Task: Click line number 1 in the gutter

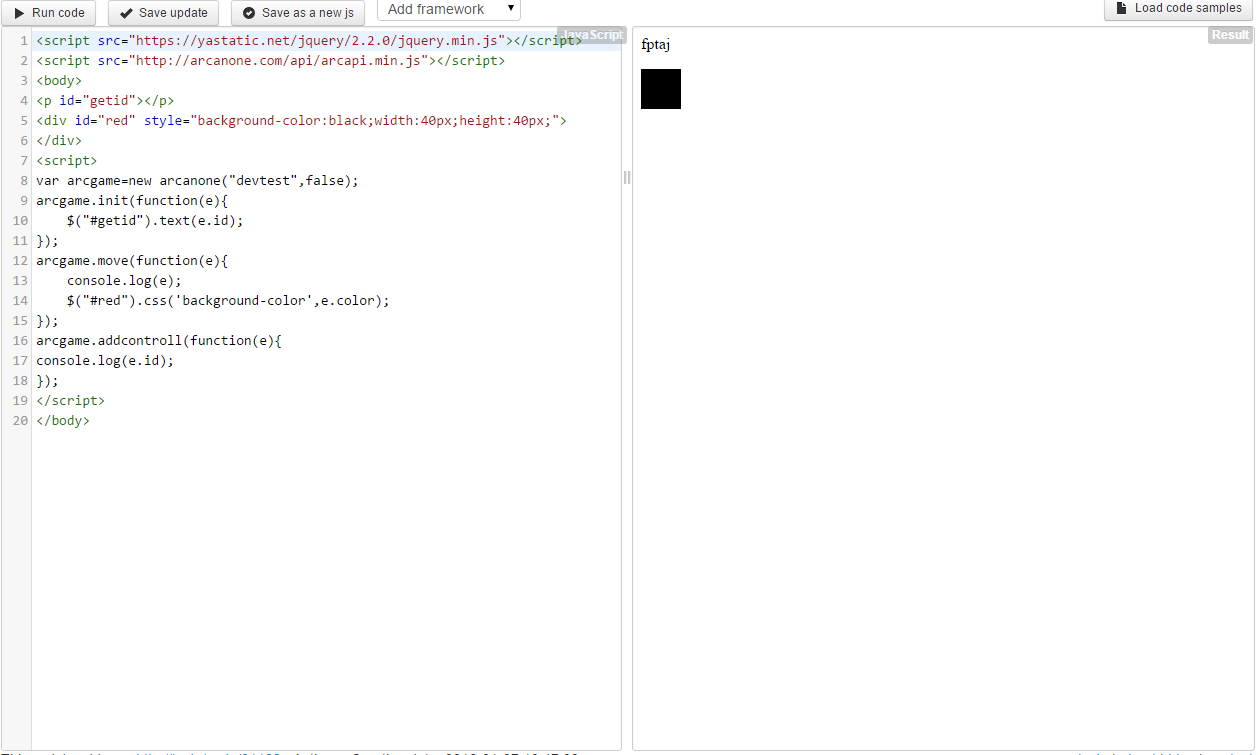Action: [x=23, y=41]
